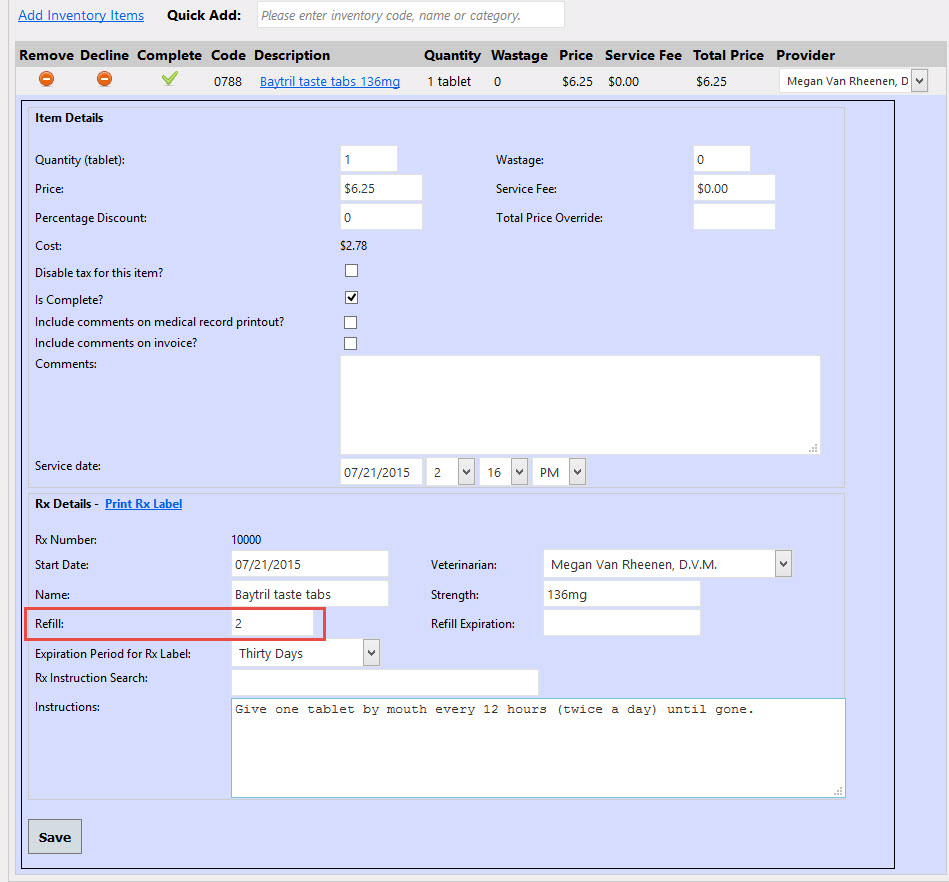The height and width of the screenshot is (882, 949).
Task: Open the AM/PM dropdown
Action: tap(577, 472)
